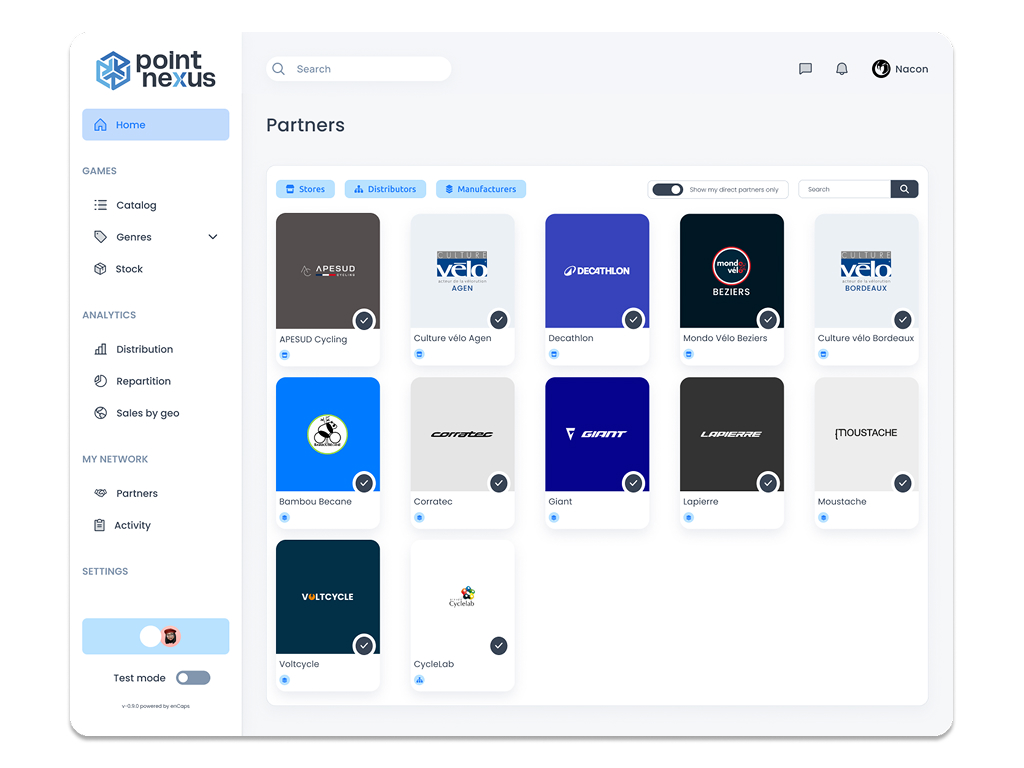Go to Home in sidebar
This screenshot has width=1024, height=768.
(x=155, y=125)
